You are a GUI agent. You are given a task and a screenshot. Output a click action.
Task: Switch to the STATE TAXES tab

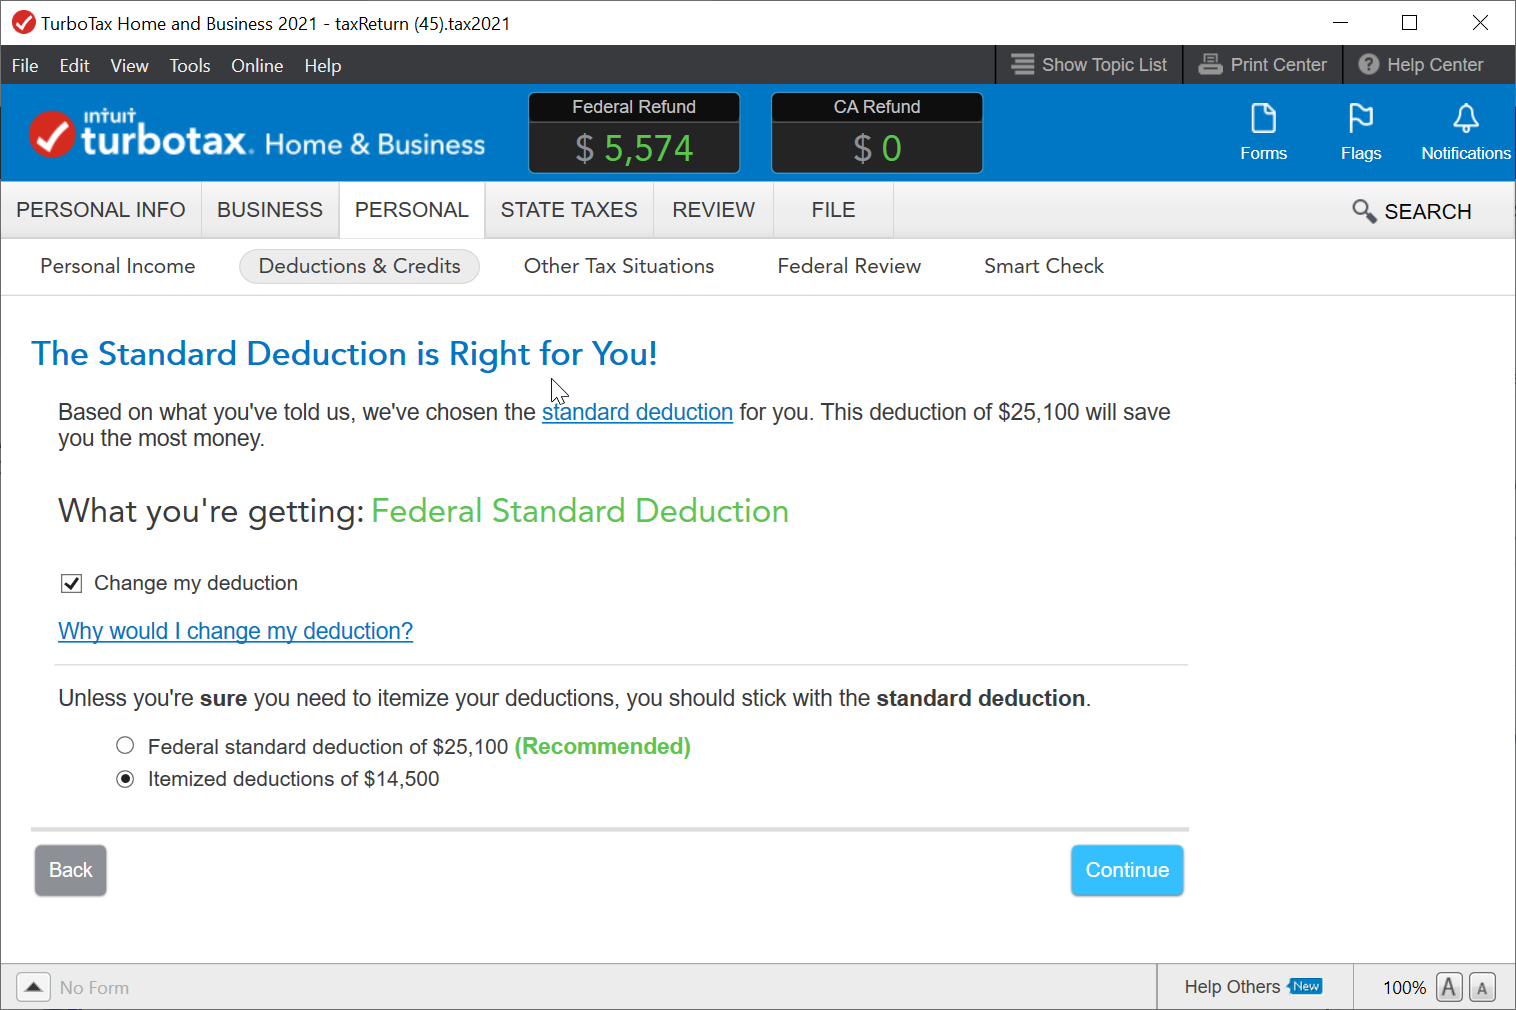(x=569, y=210)
